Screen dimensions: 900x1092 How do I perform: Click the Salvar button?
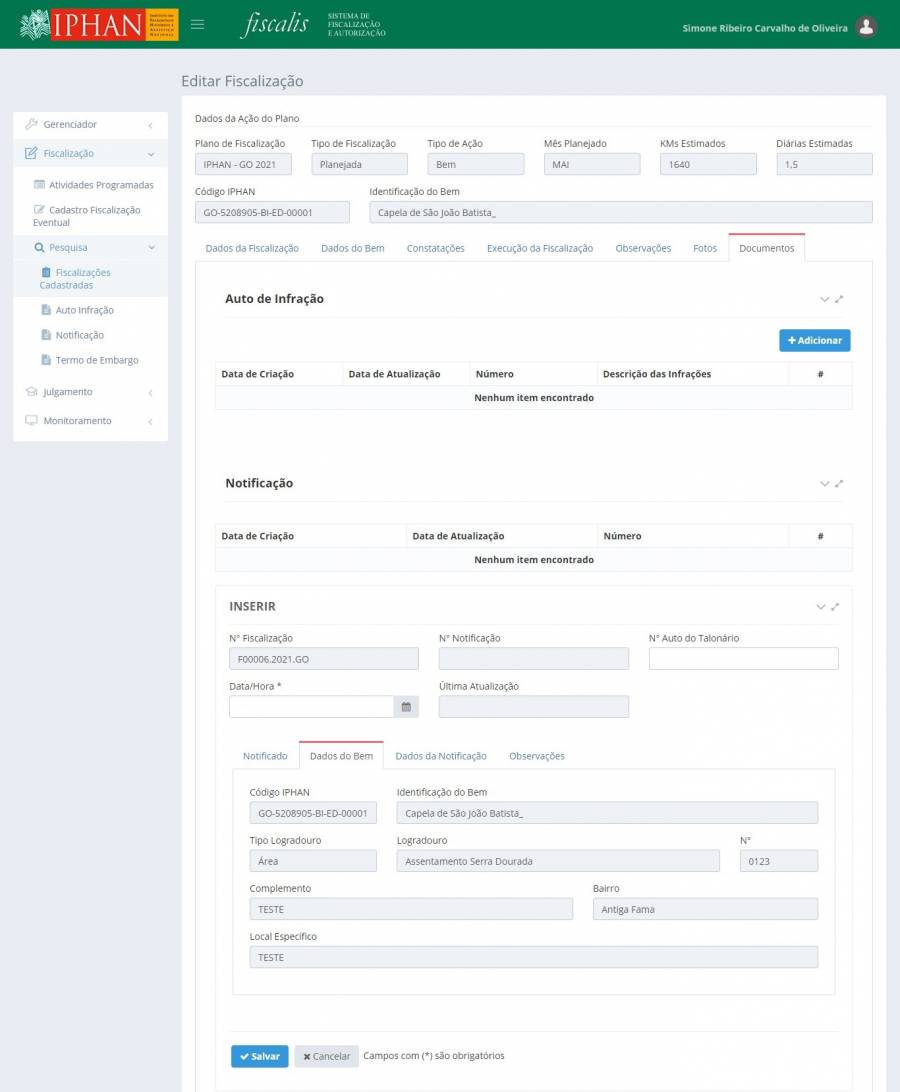(x=259, y=1056)
